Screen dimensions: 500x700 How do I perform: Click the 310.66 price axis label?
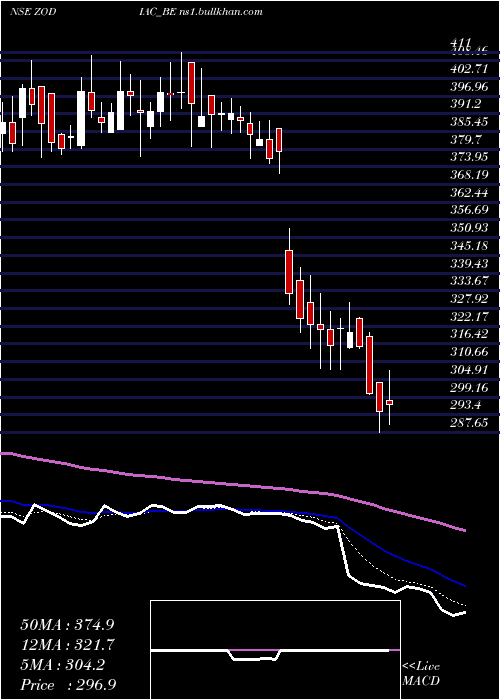click(x=470, y=352)
